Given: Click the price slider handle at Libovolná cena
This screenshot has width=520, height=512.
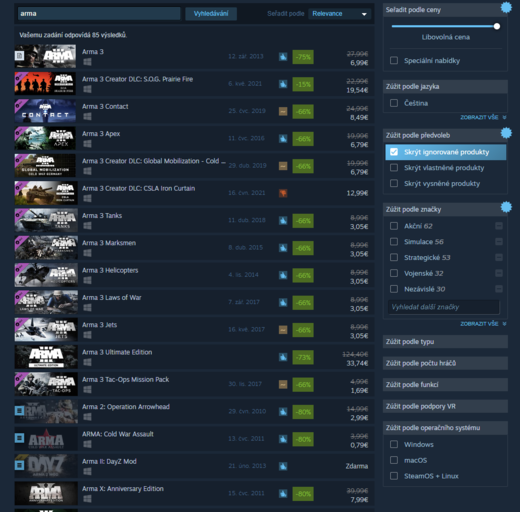Looking at the screenshot, I should click(497, 26).
